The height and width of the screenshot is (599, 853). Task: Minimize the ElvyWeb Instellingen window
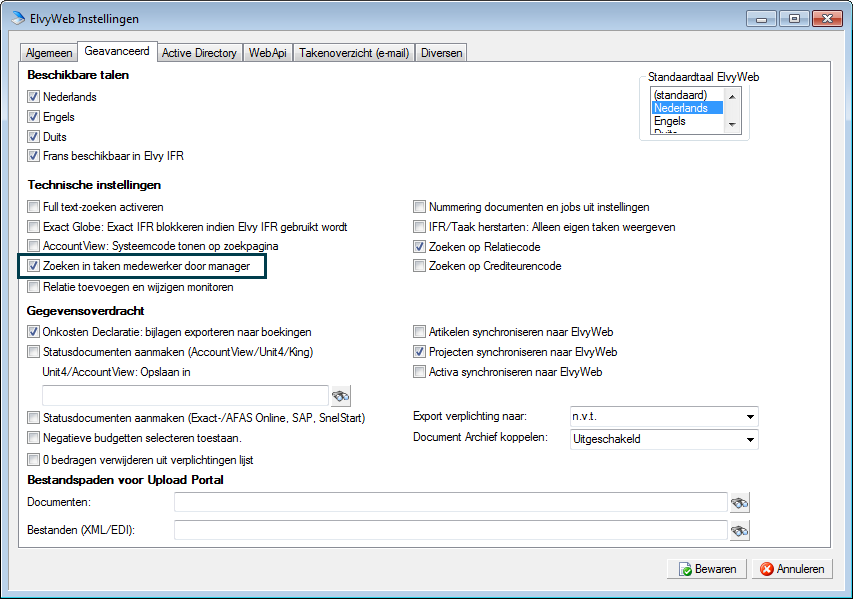(x=762, y=19)
